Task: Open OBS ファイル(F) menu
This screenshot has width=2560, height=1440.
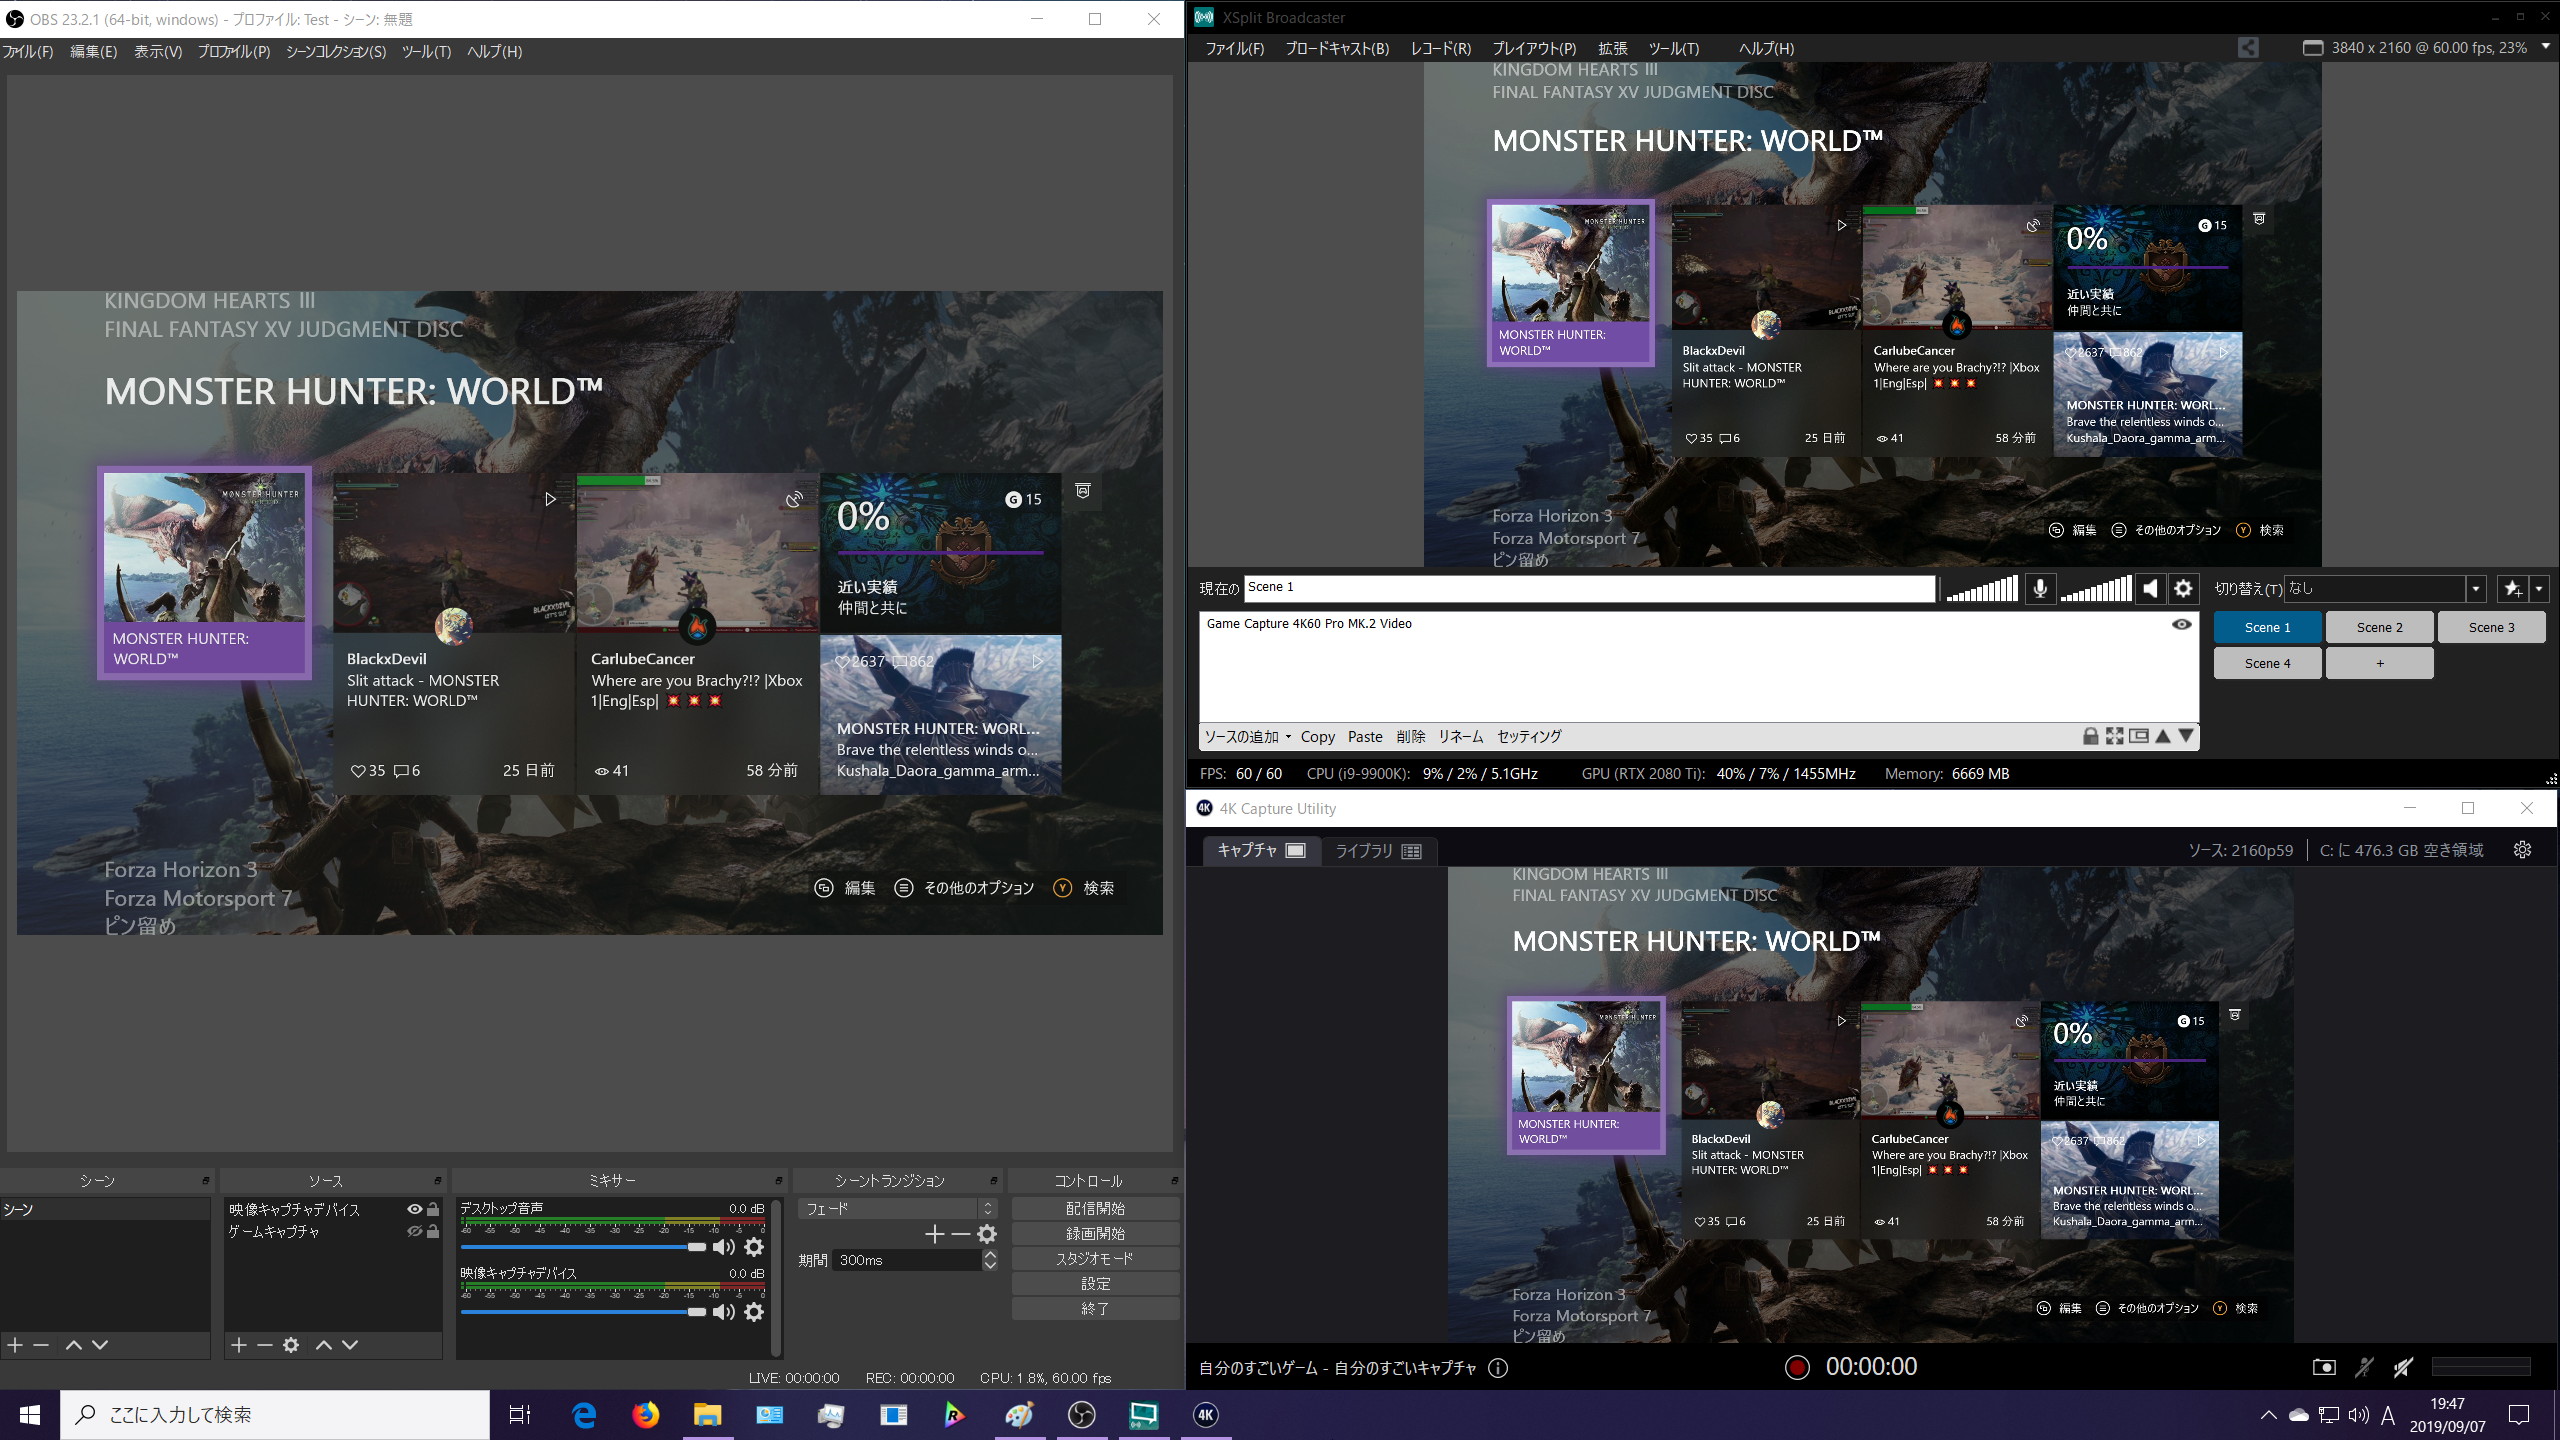Action: pos(28,52)
